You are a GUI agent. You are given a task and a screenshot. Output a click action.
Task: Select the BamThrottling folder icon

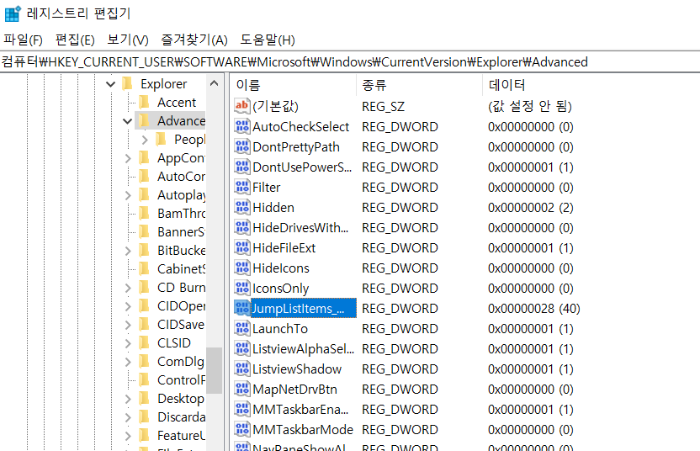tap(144, 213)
